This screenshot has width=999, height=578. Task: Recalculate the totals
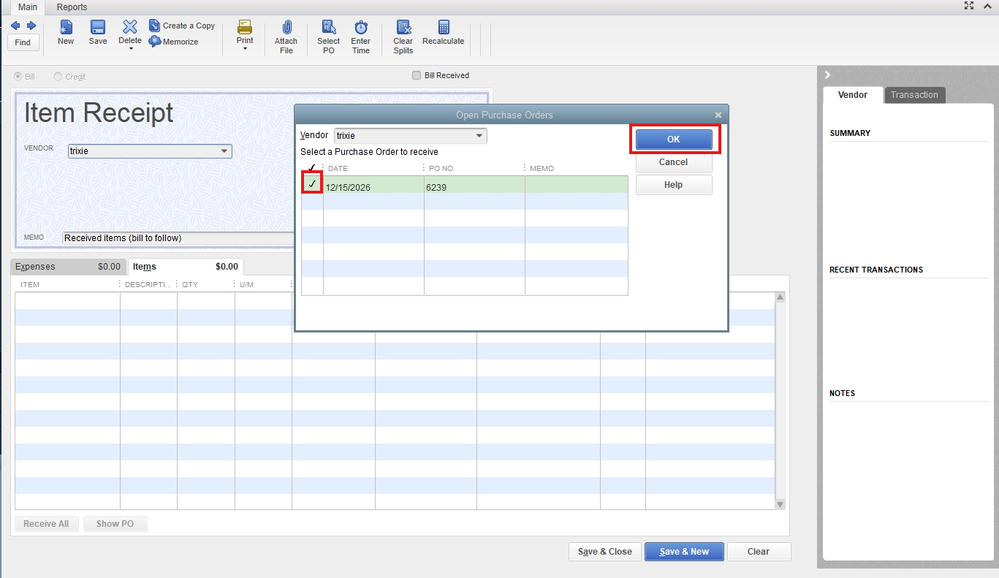(443, 32)
